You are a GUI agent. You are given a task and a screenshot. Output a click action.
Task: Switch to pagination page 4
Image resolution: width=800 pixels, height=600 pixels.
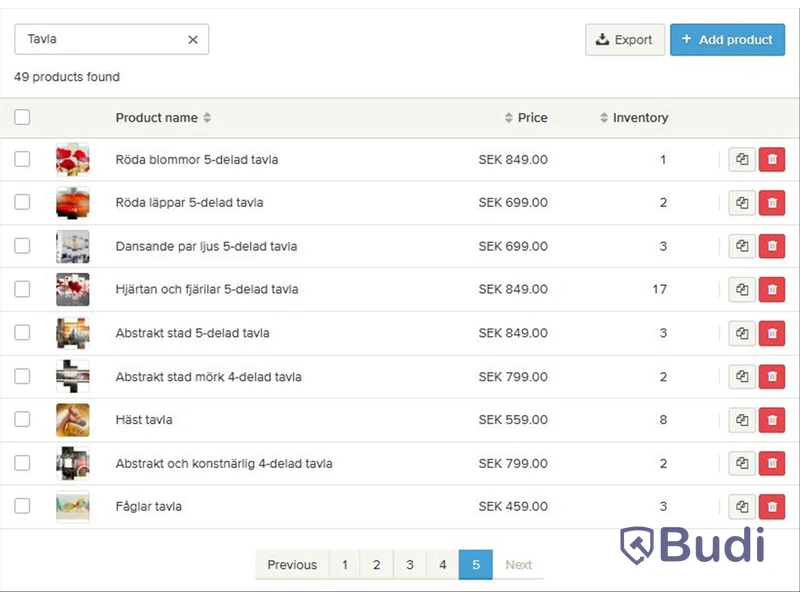point(443,565)
